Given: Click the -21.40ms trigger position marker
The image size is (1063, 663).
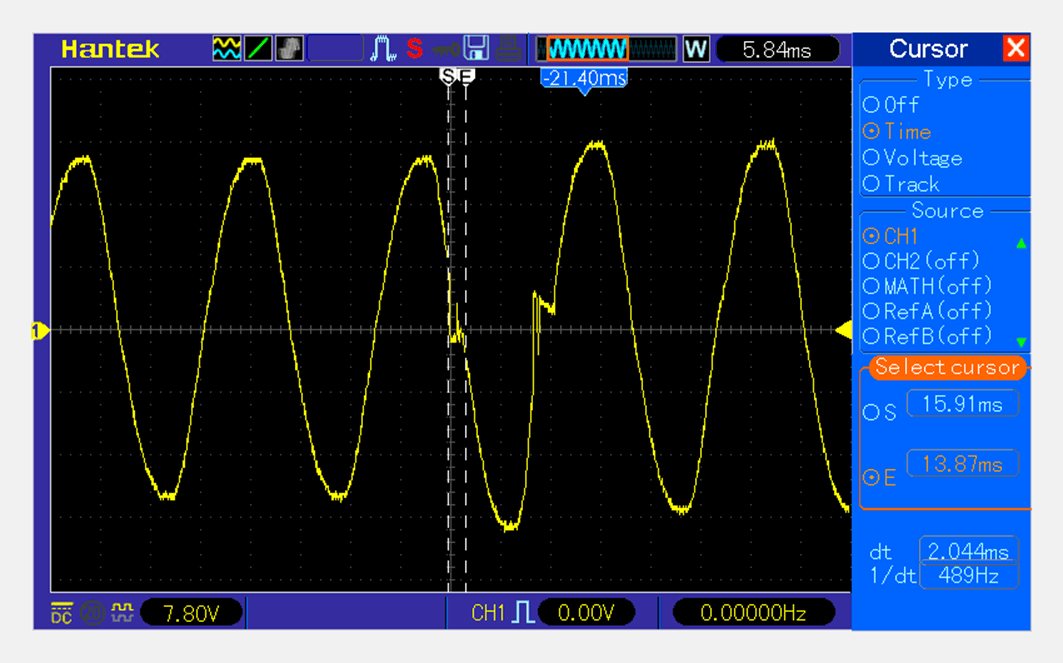Looking at the screenshot, I should tap(584, 79).
